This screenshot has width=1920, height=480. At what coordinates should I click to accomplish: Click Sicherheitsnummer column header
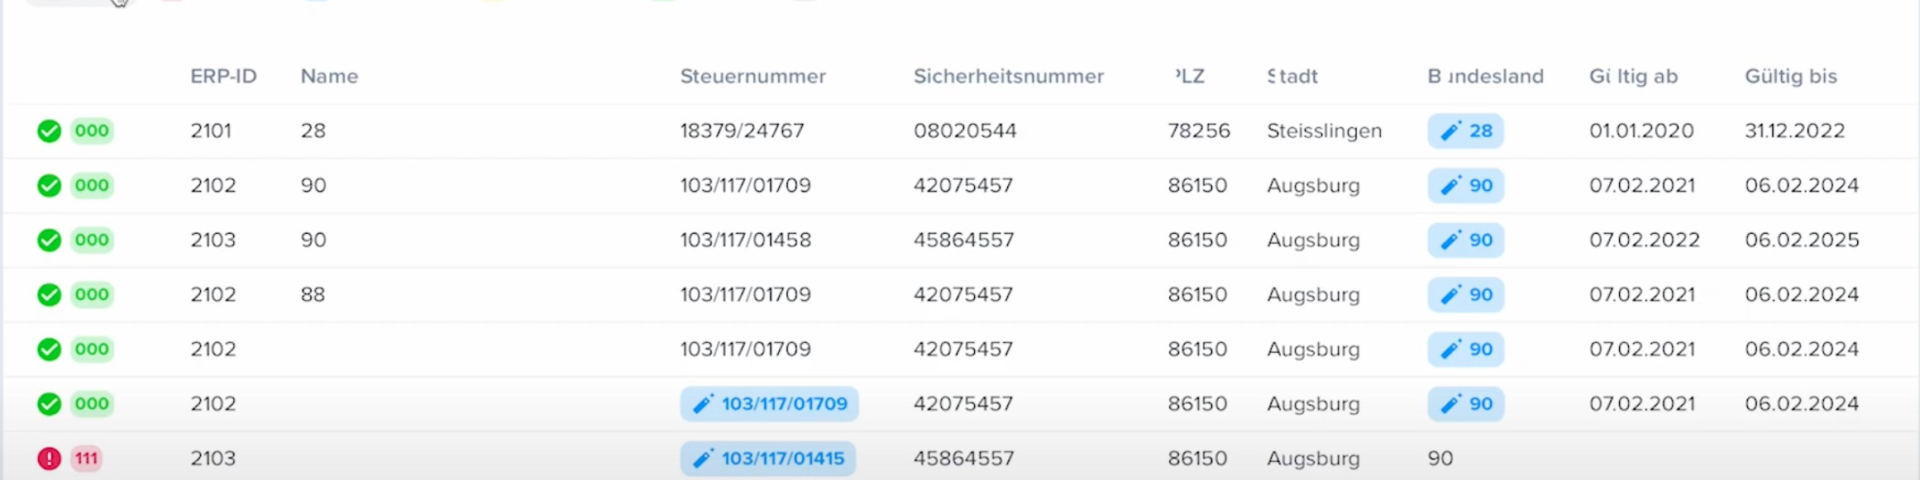pos(1008,76)
